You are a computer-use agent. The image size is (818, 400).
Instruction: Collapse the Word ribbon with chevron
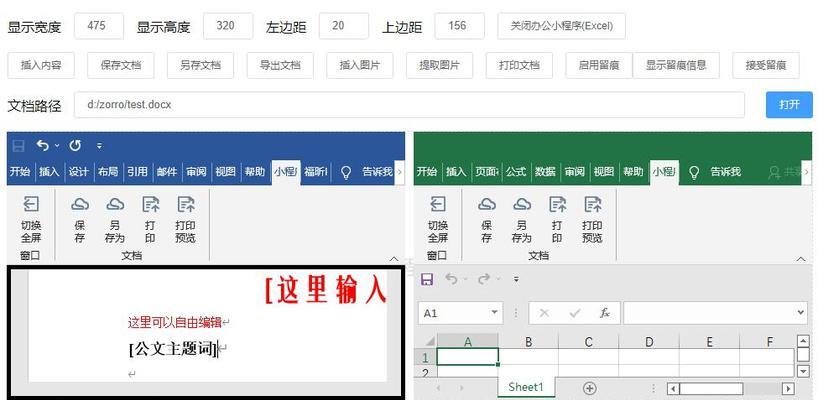coord(394,259)
